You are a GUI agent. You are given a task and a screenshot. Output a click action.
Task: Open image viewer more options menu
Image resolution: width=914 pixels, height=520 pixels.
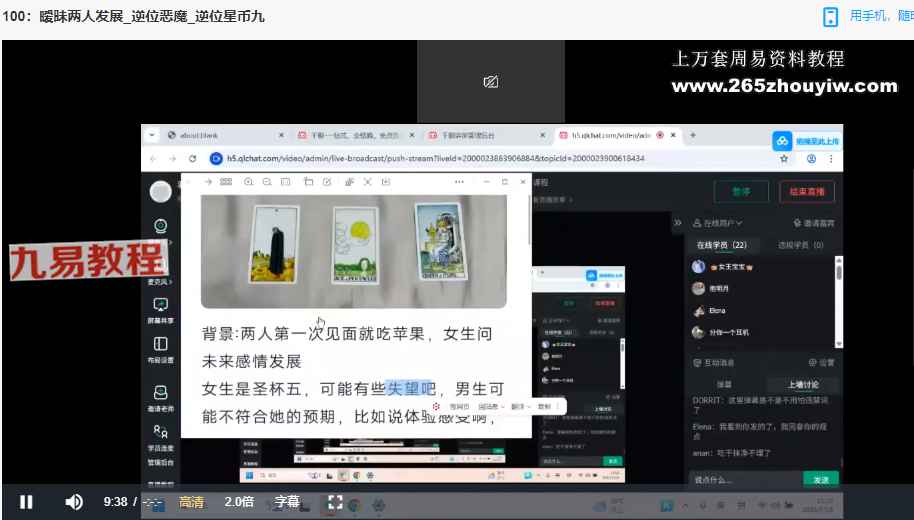459,182
